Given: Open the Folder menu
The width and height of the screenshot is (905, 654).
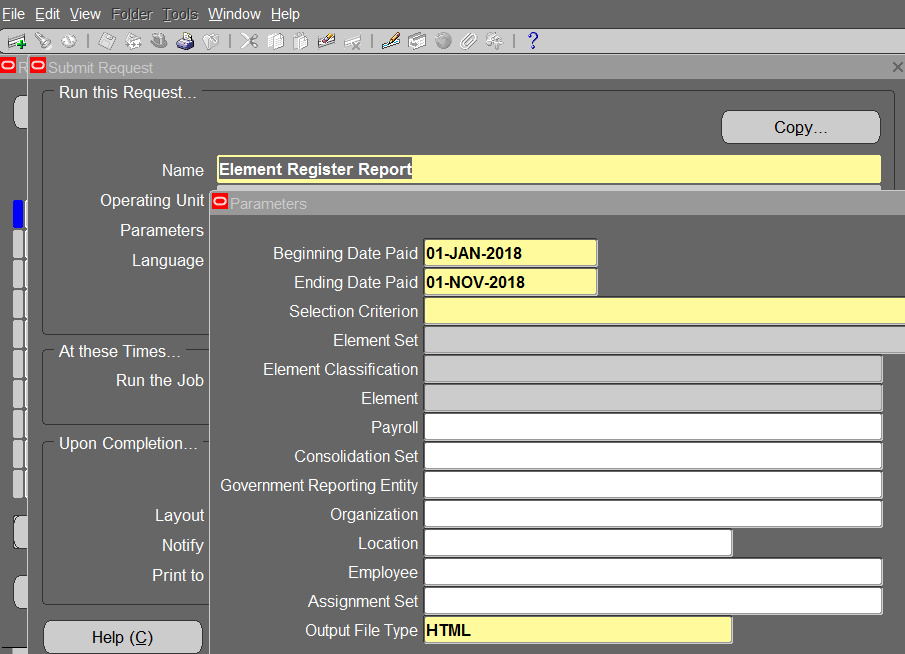Looking at the screenshot, I should pyautogui.click(x=132, y=14).
